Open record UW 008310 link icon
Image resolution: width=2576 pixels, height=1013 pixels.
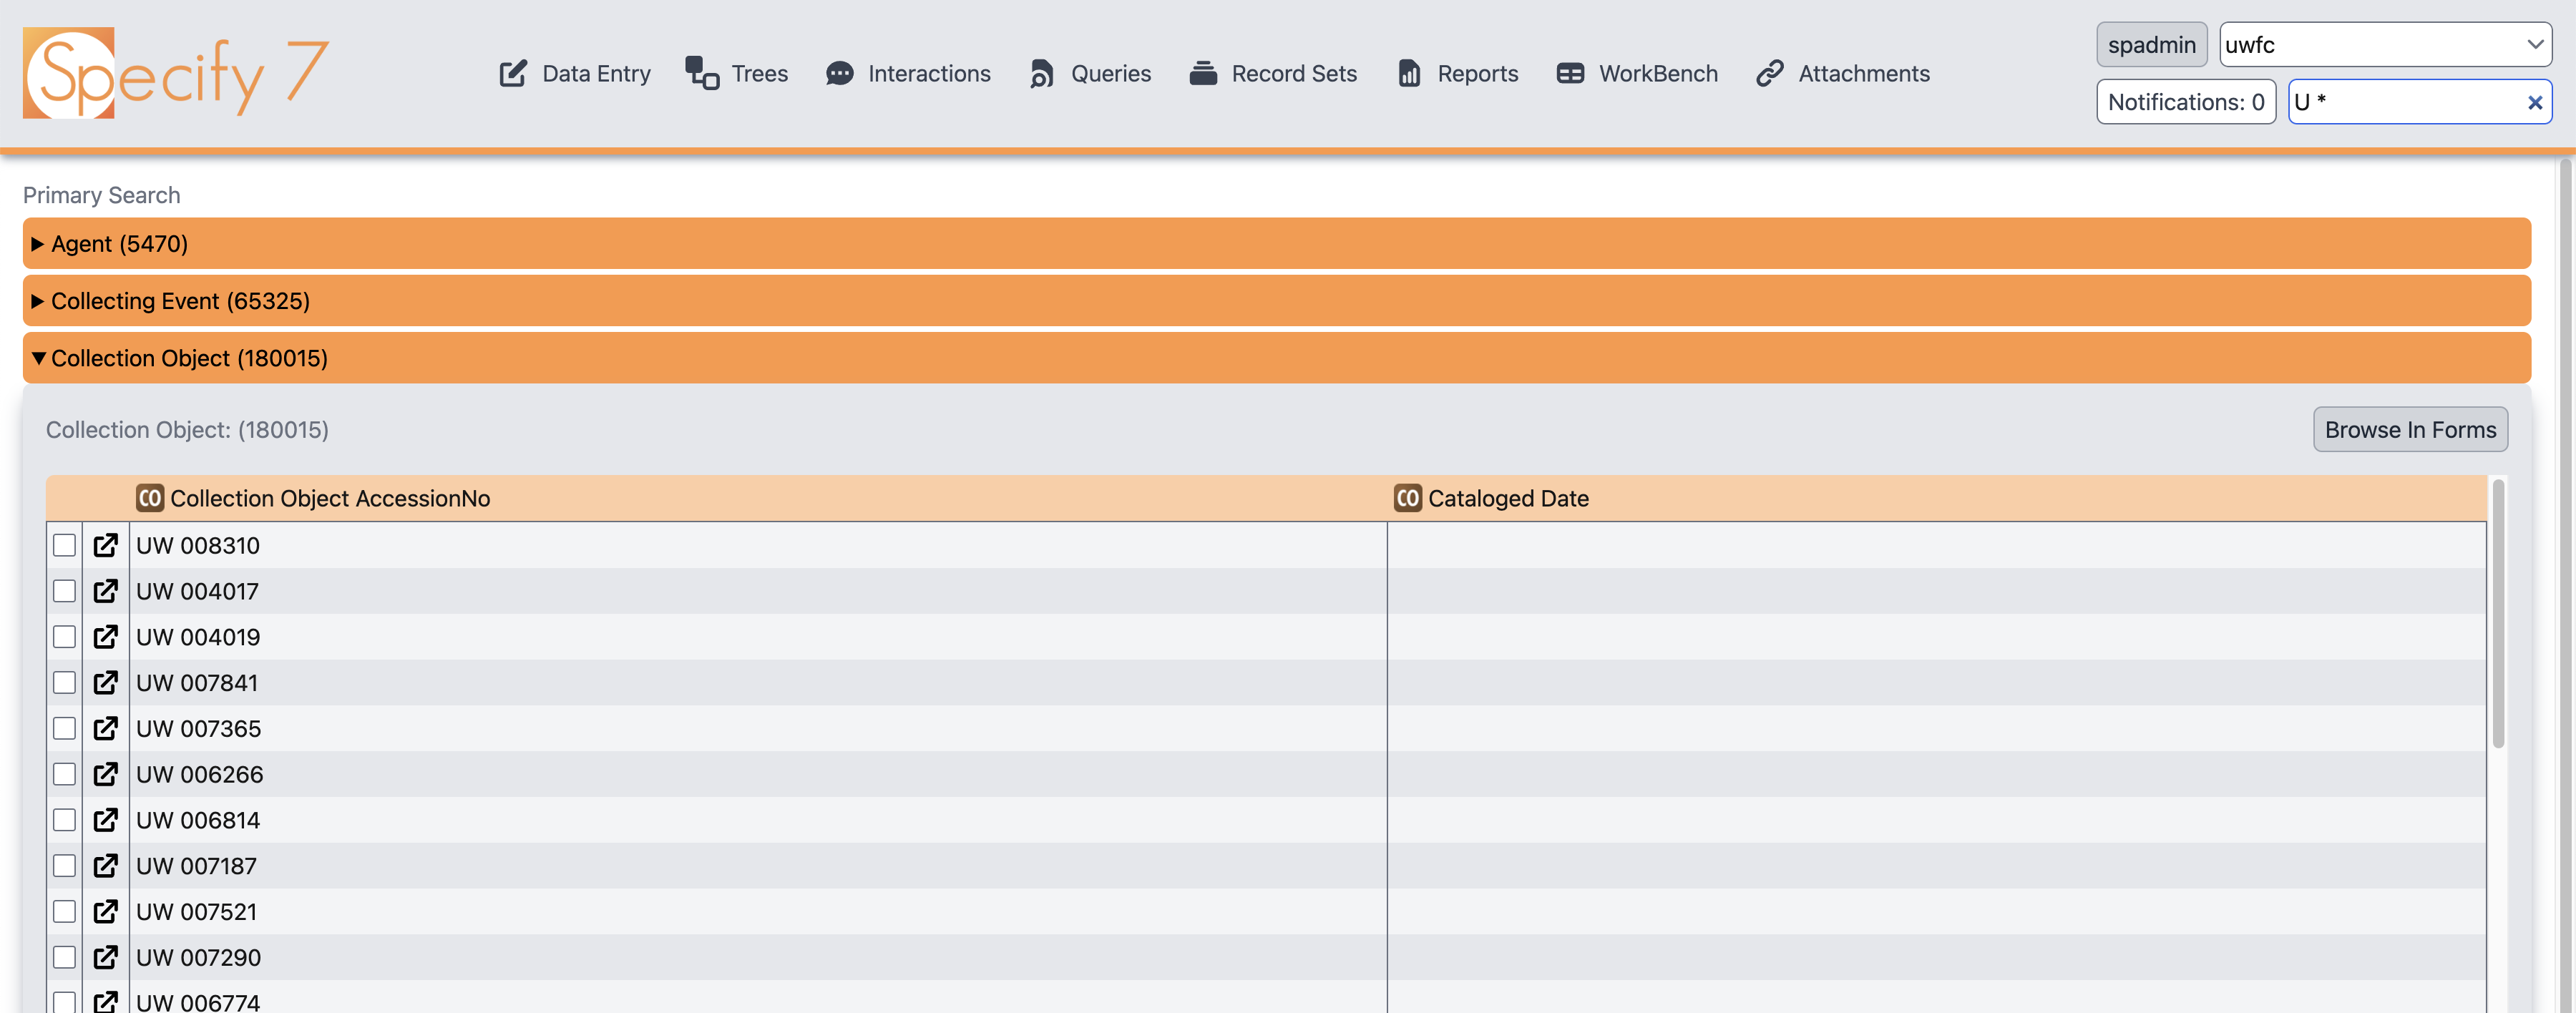point(105,545)
